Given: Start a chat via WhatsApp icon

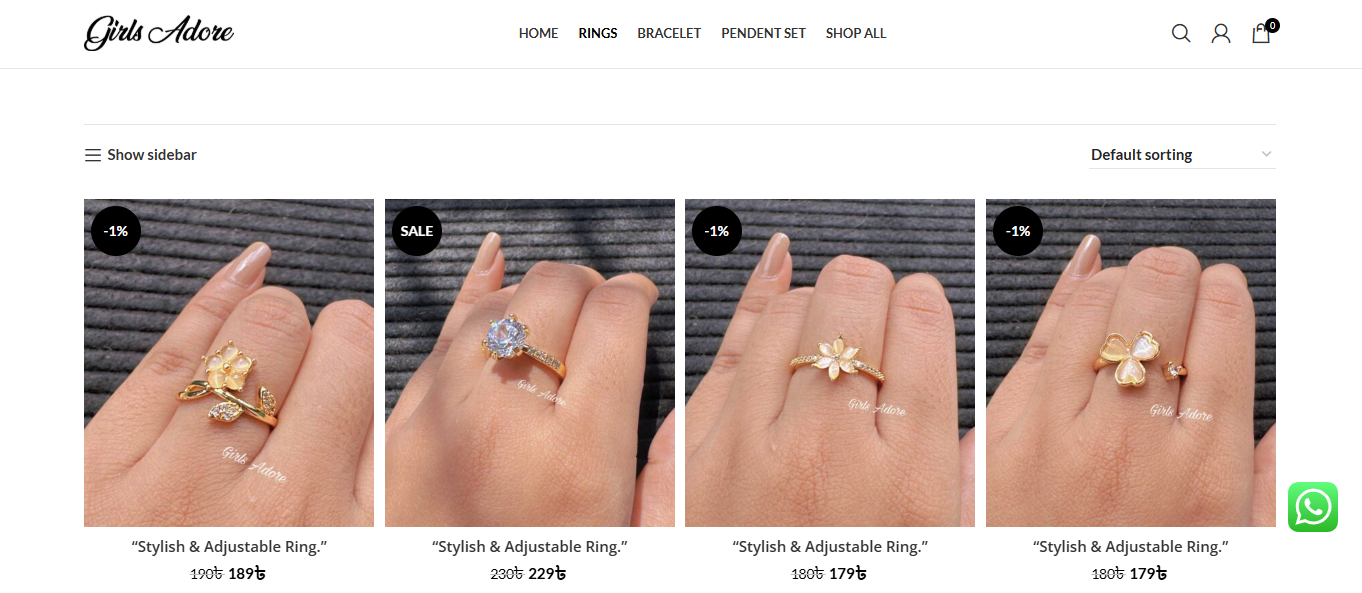Looking at the screenshot, I should coord(1313,507).
